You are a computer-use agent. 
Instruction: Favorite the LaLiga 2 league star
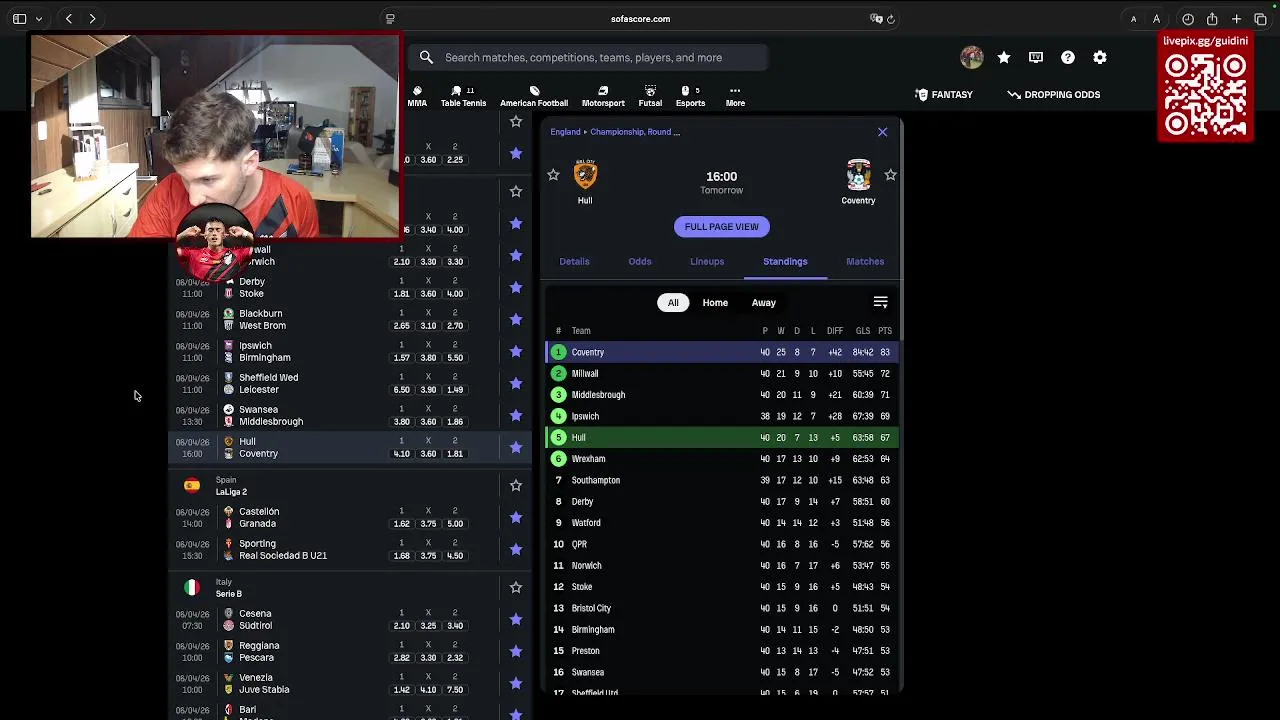(x=516, y=485)
